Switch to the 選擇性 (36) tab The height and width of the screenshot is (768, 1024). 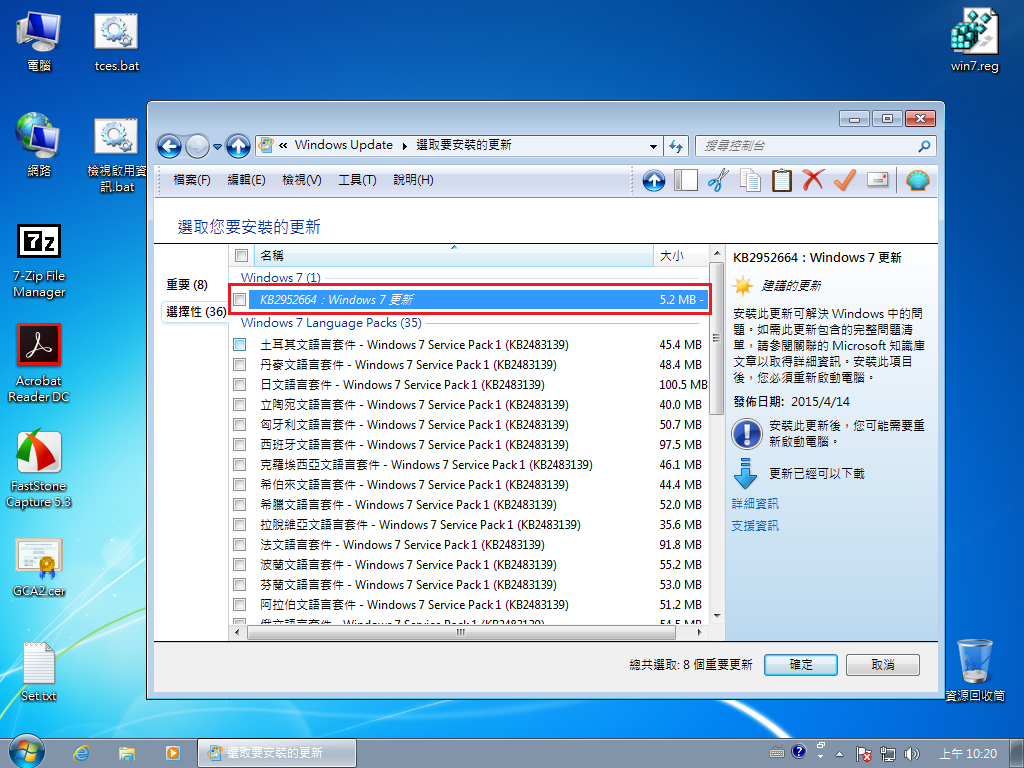tap(195, 312)
